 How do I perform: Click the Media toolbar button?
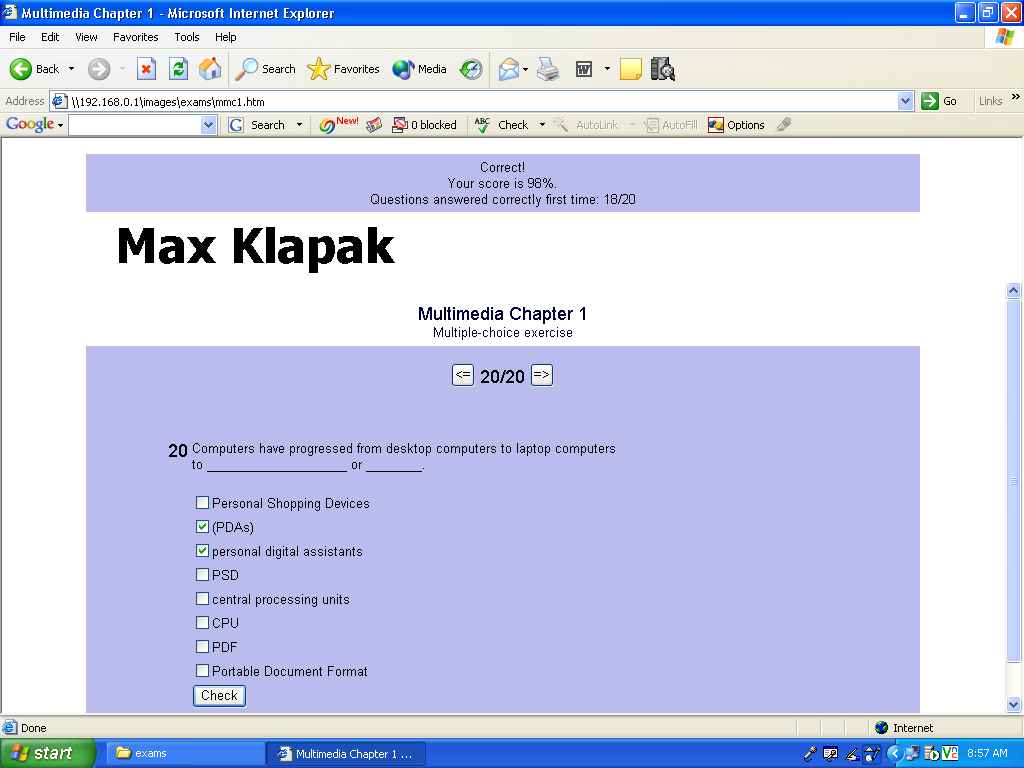(x=420, y=69)
